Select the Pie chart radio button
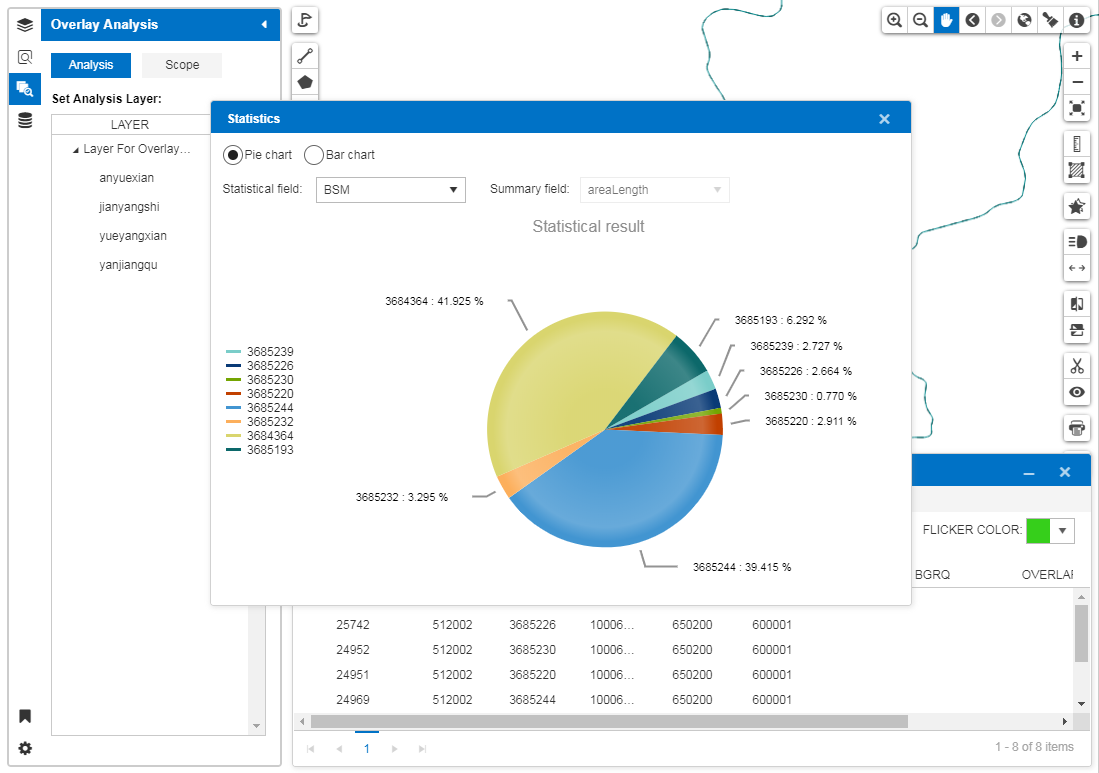The height and width of the screenshot is (773, 1099). coord(233,155)
